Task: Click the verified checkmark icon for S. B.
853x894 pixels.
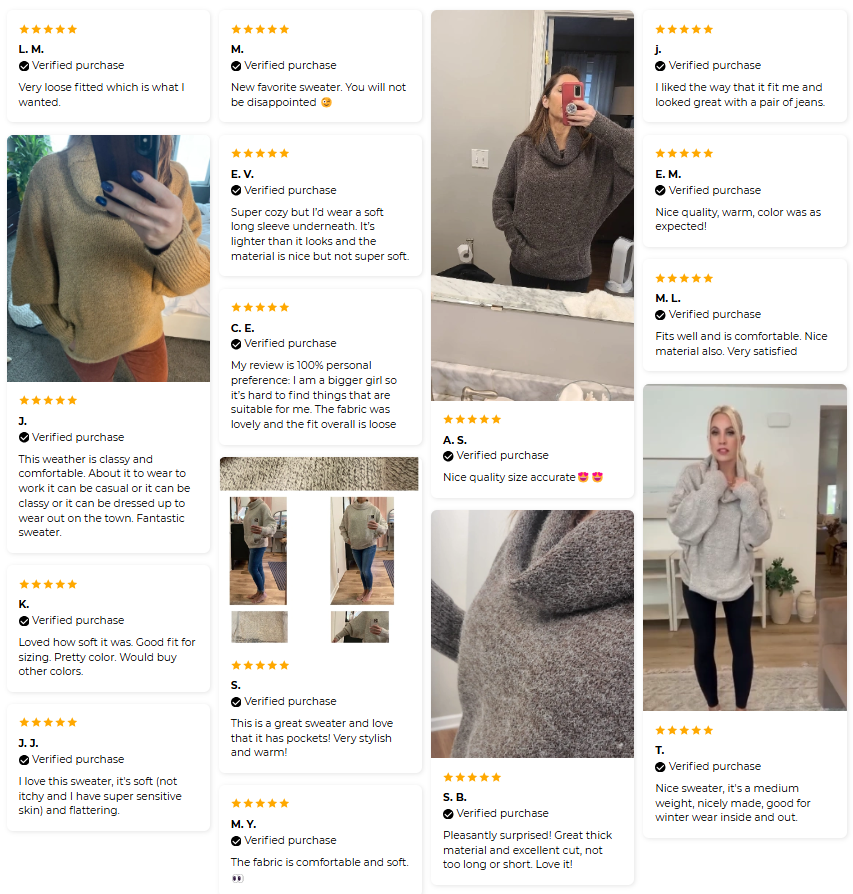Action: [448, 814]
